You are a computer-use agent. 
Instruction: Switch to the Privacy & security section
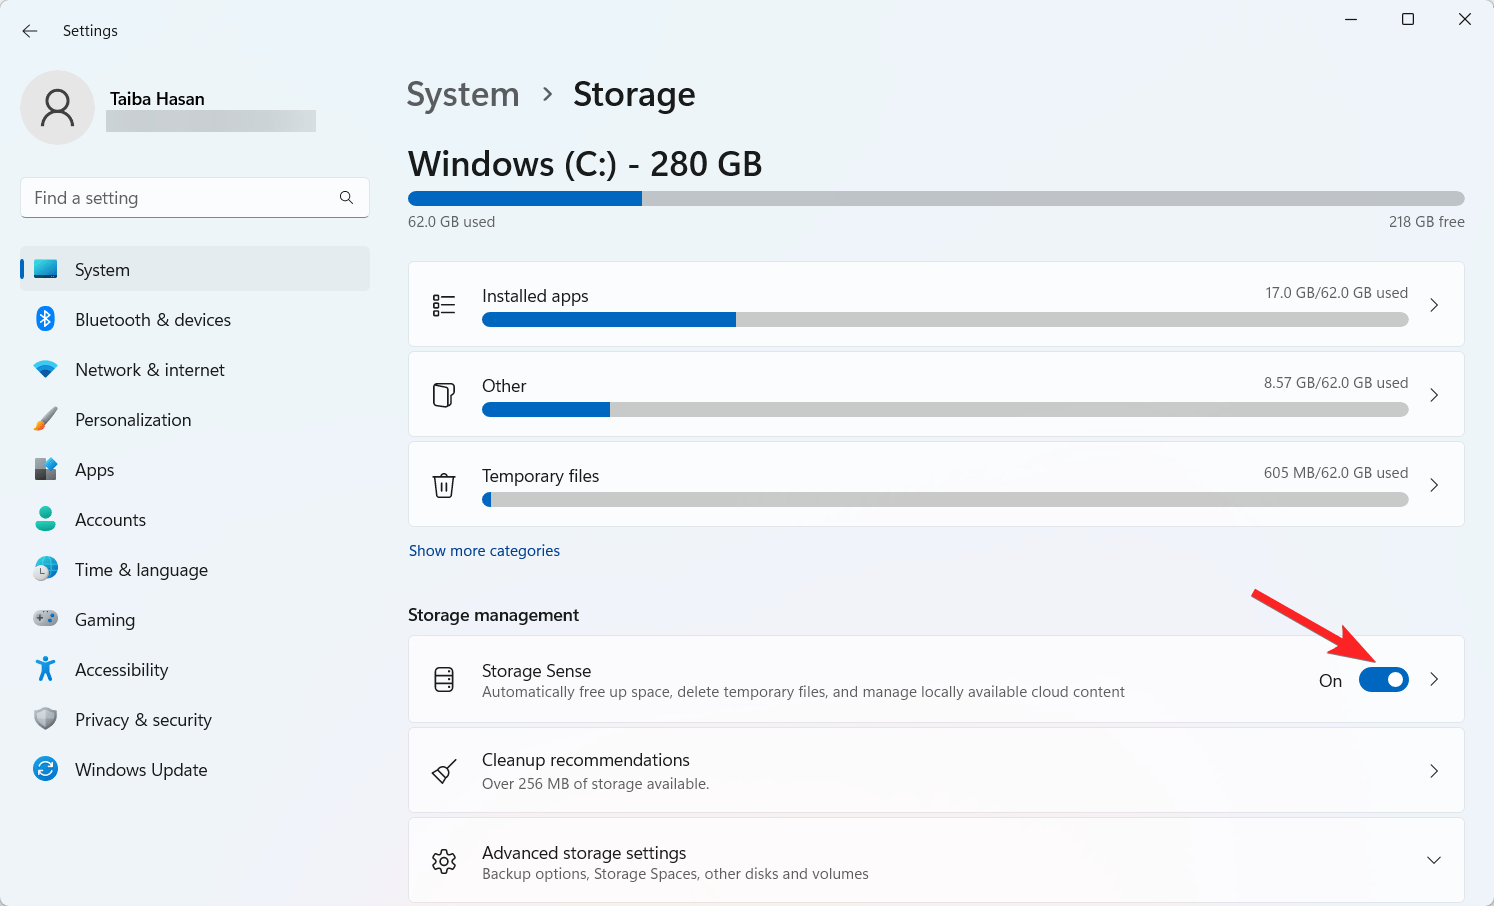(46, 719)
